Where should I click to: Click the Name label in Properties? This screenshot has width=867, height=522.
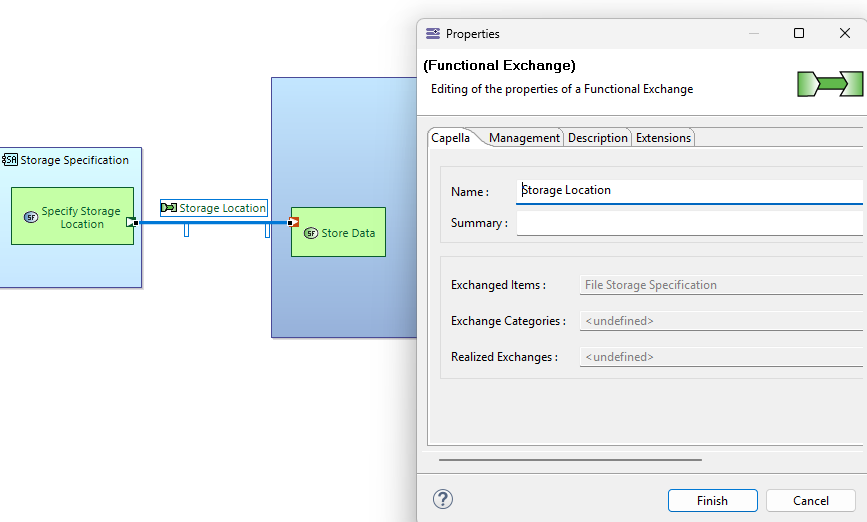coord(470,192)
